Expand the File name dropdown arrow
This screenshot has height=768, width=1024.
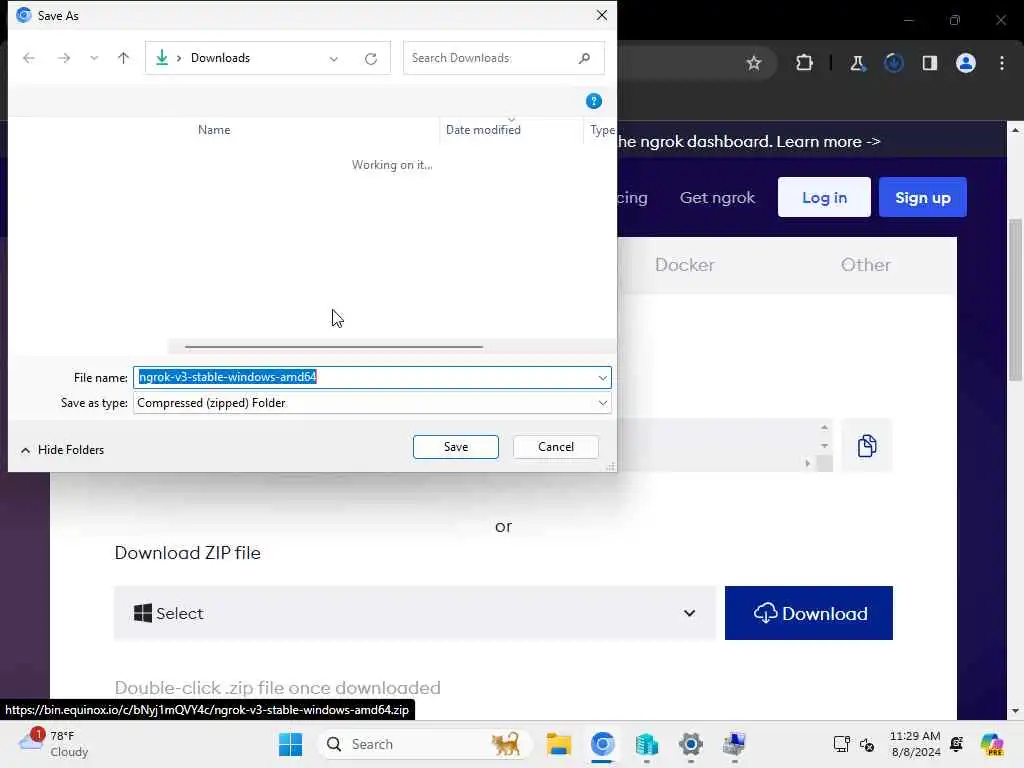(602, 377)
